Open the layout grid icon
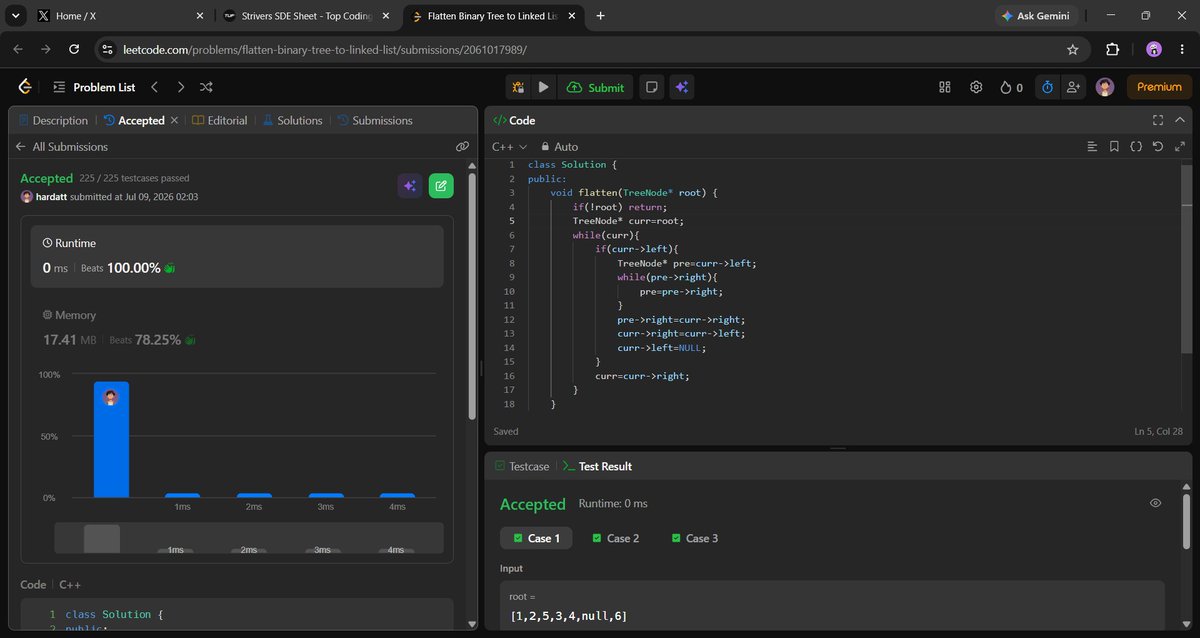This screenshot has height=638, width=1200. (x=945, y=87)
